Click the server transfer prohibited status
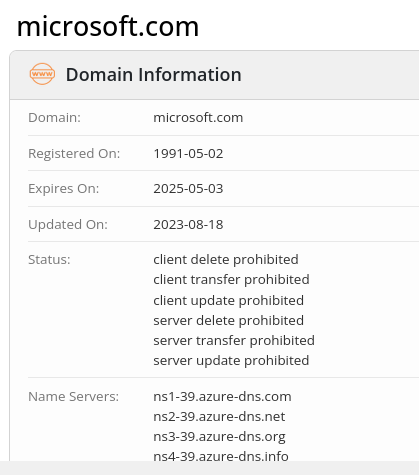Screen dimensions: 419x475 (234, 340)
